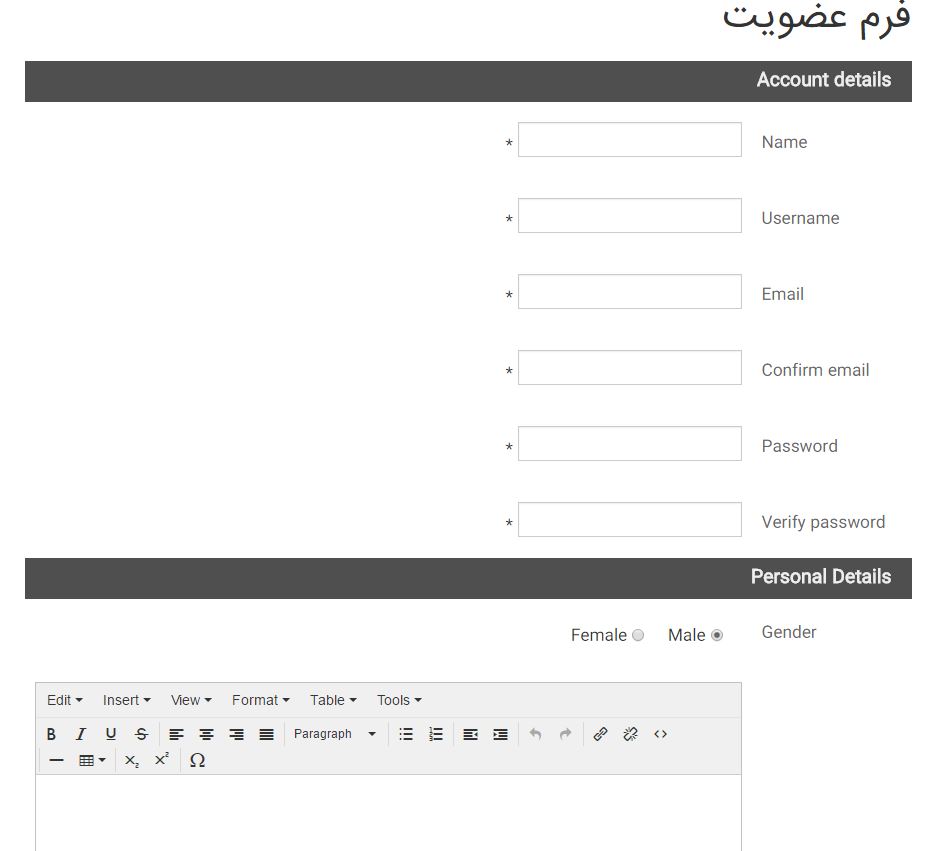
Task: Click the Name input field
Action: [x=629, y=140]
